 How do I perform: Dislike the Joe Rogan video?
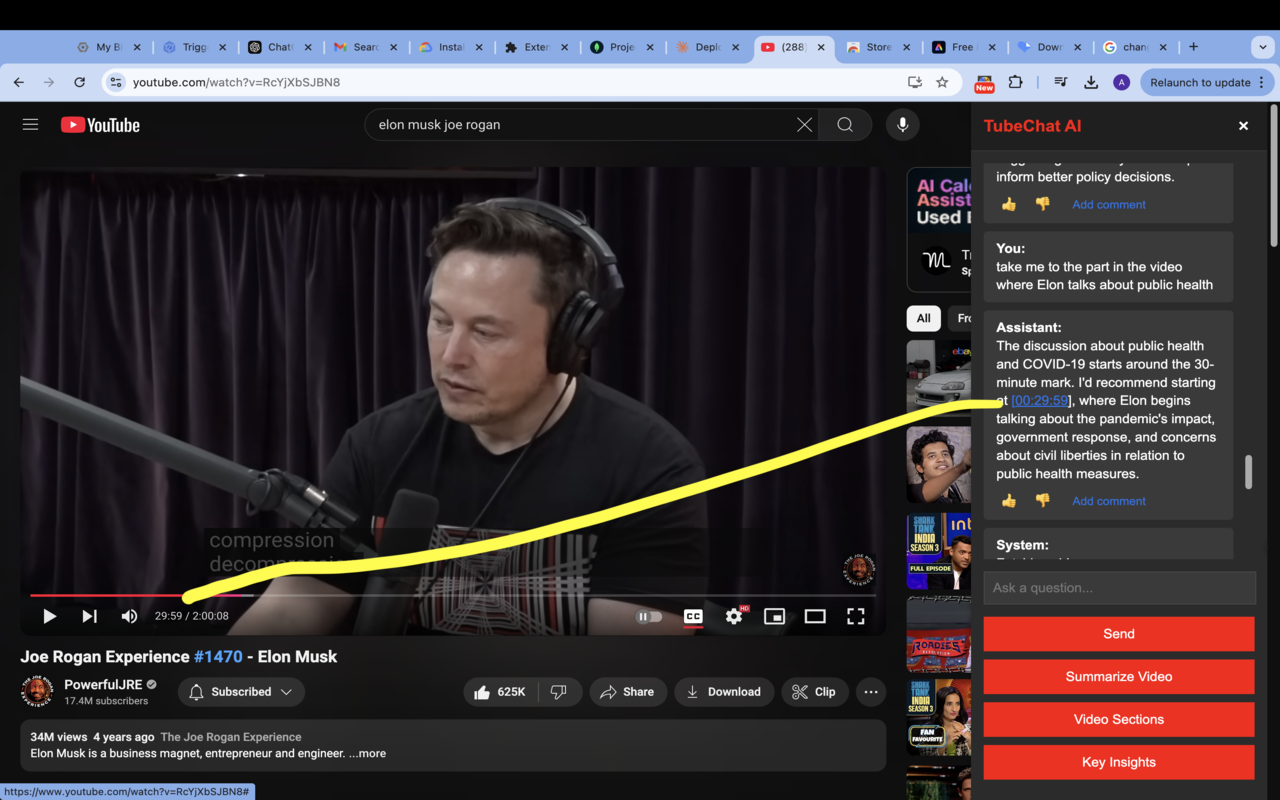559,692
